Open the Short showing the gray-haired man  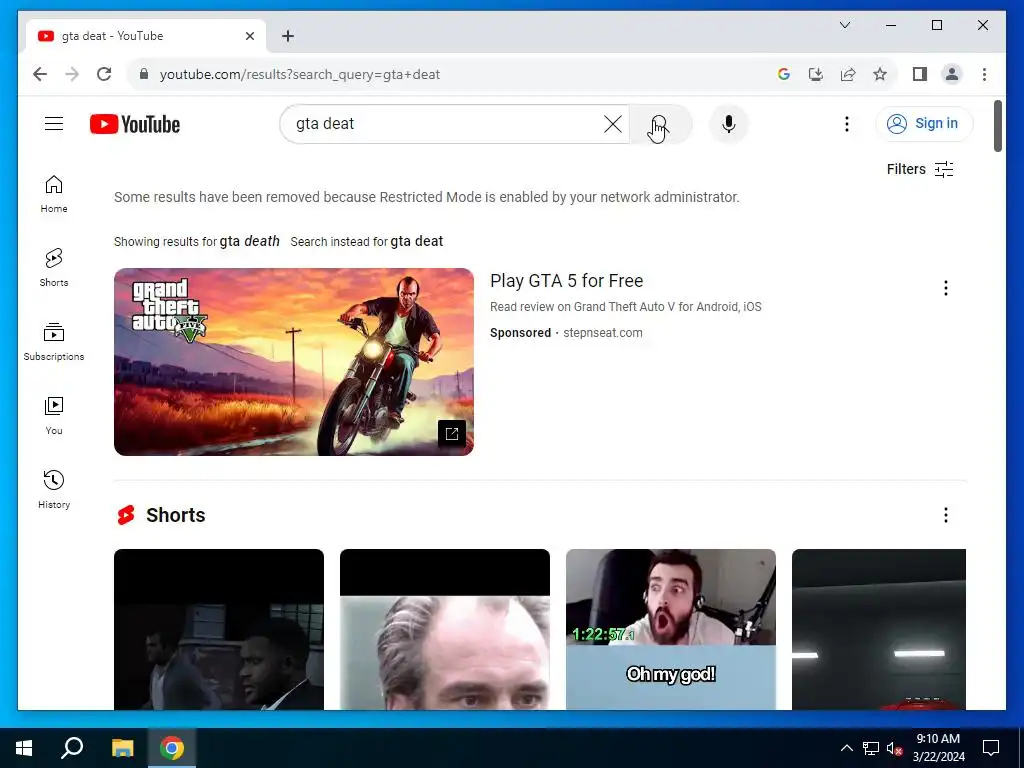pos(445,630)
